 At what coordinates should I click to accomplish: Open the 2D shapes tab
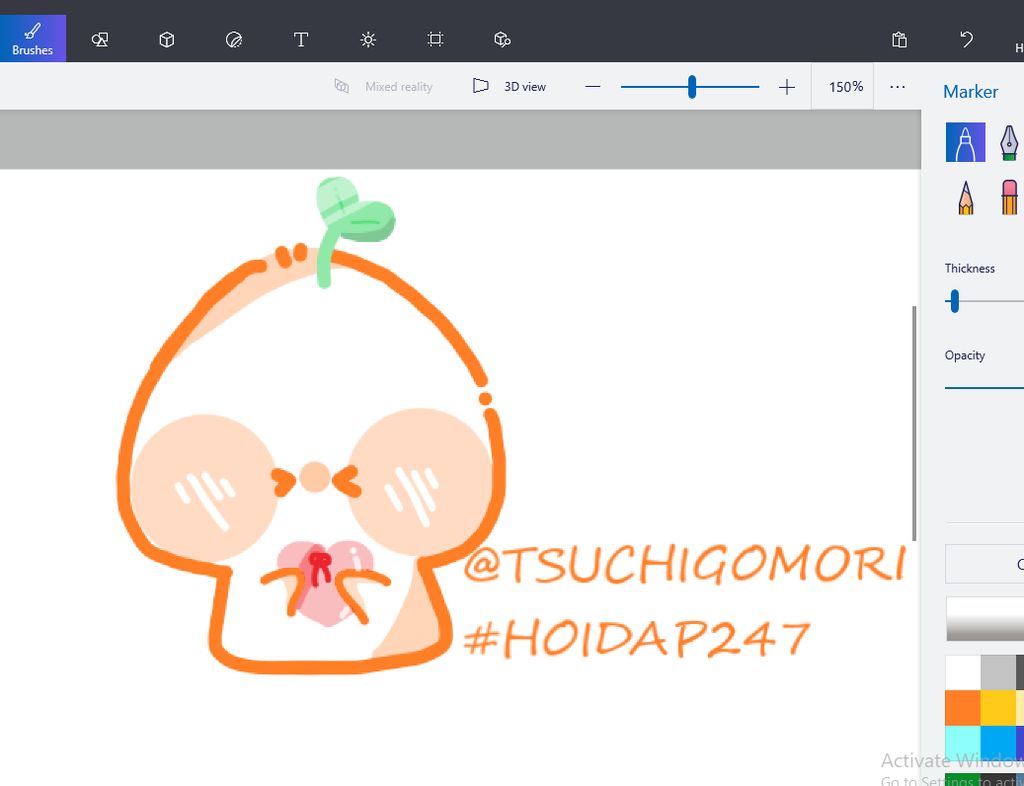click(99, 39)
